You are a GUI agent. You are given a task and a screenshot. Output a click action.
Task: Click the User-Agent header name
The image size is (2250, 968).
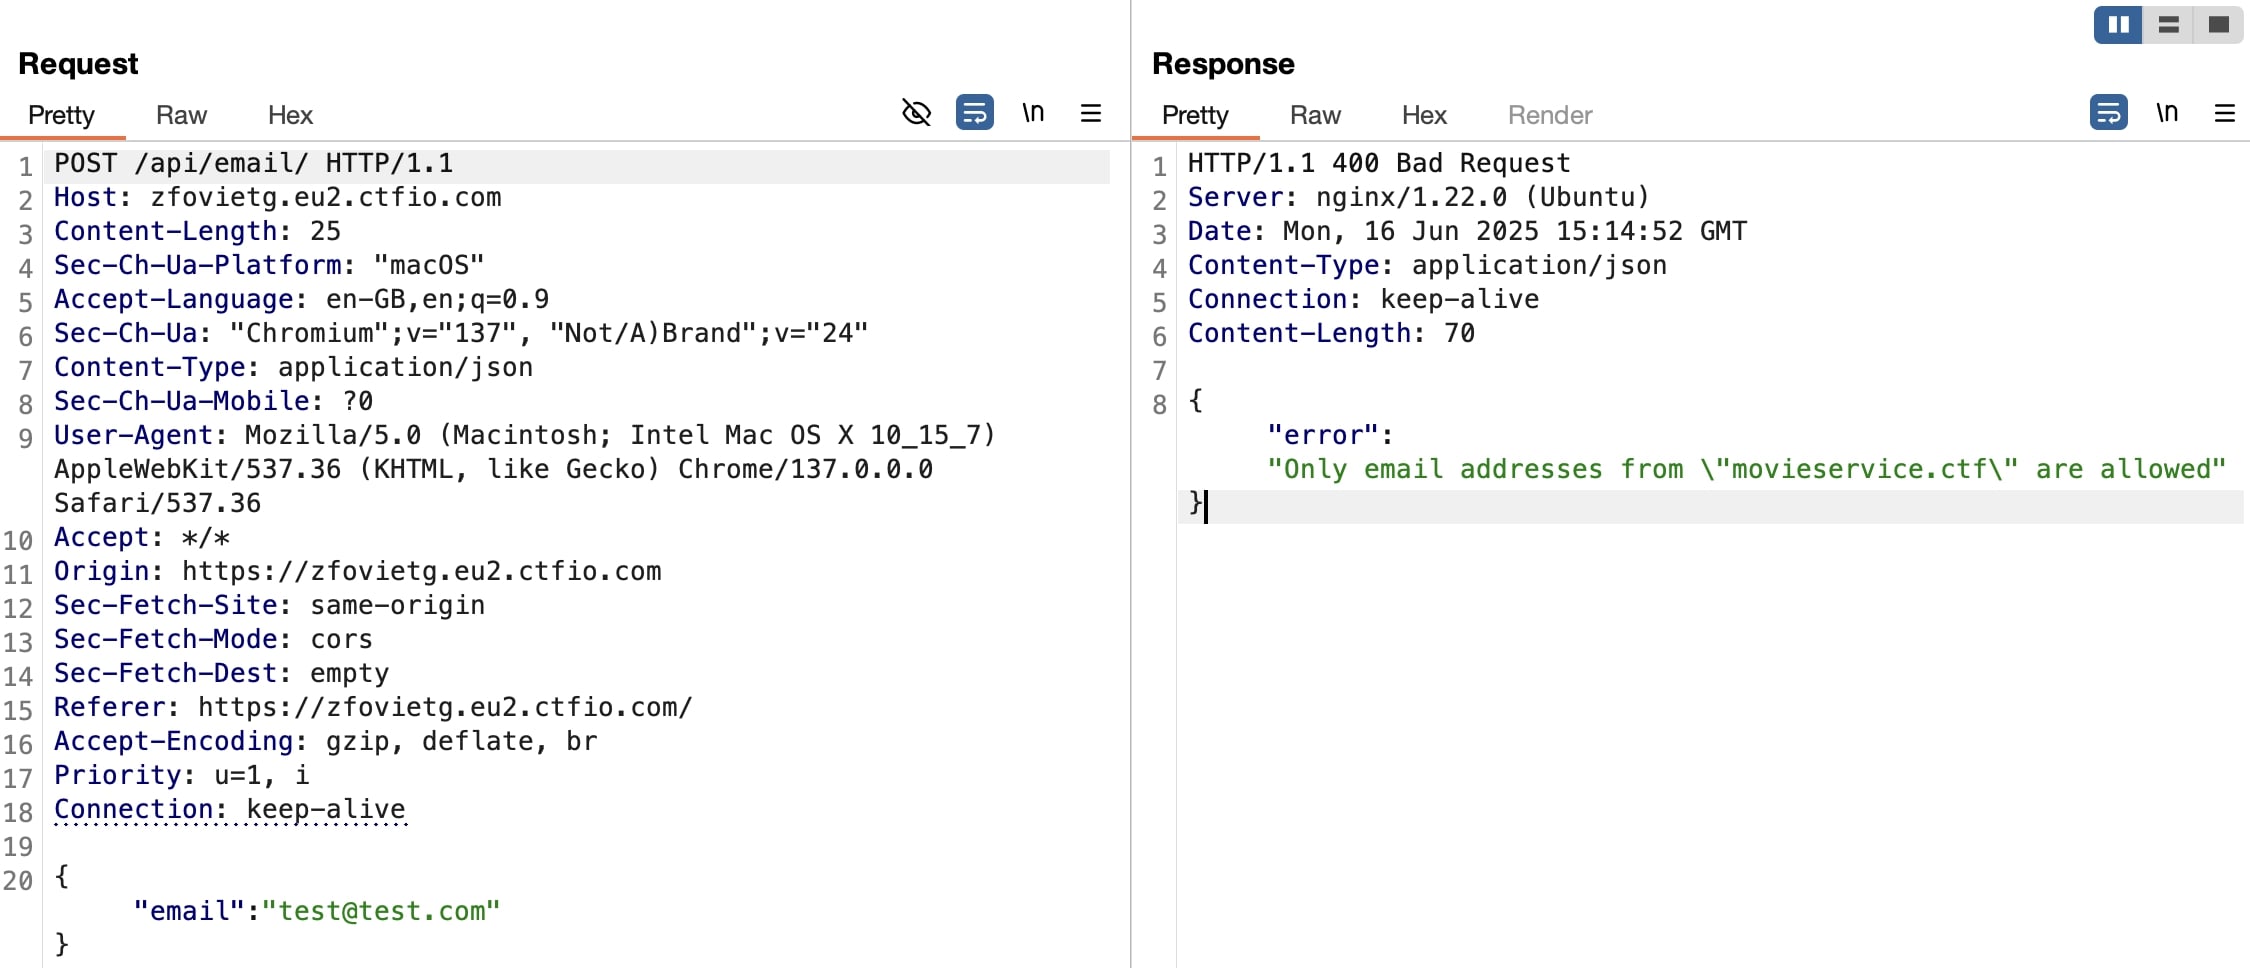tap(133, 435)
